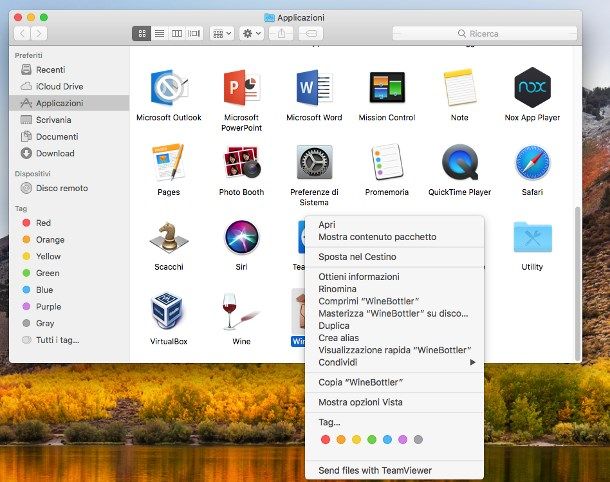Select the QuickTime Player icon
Viewport: 610px width, 482px height.
tap(459, 162)
